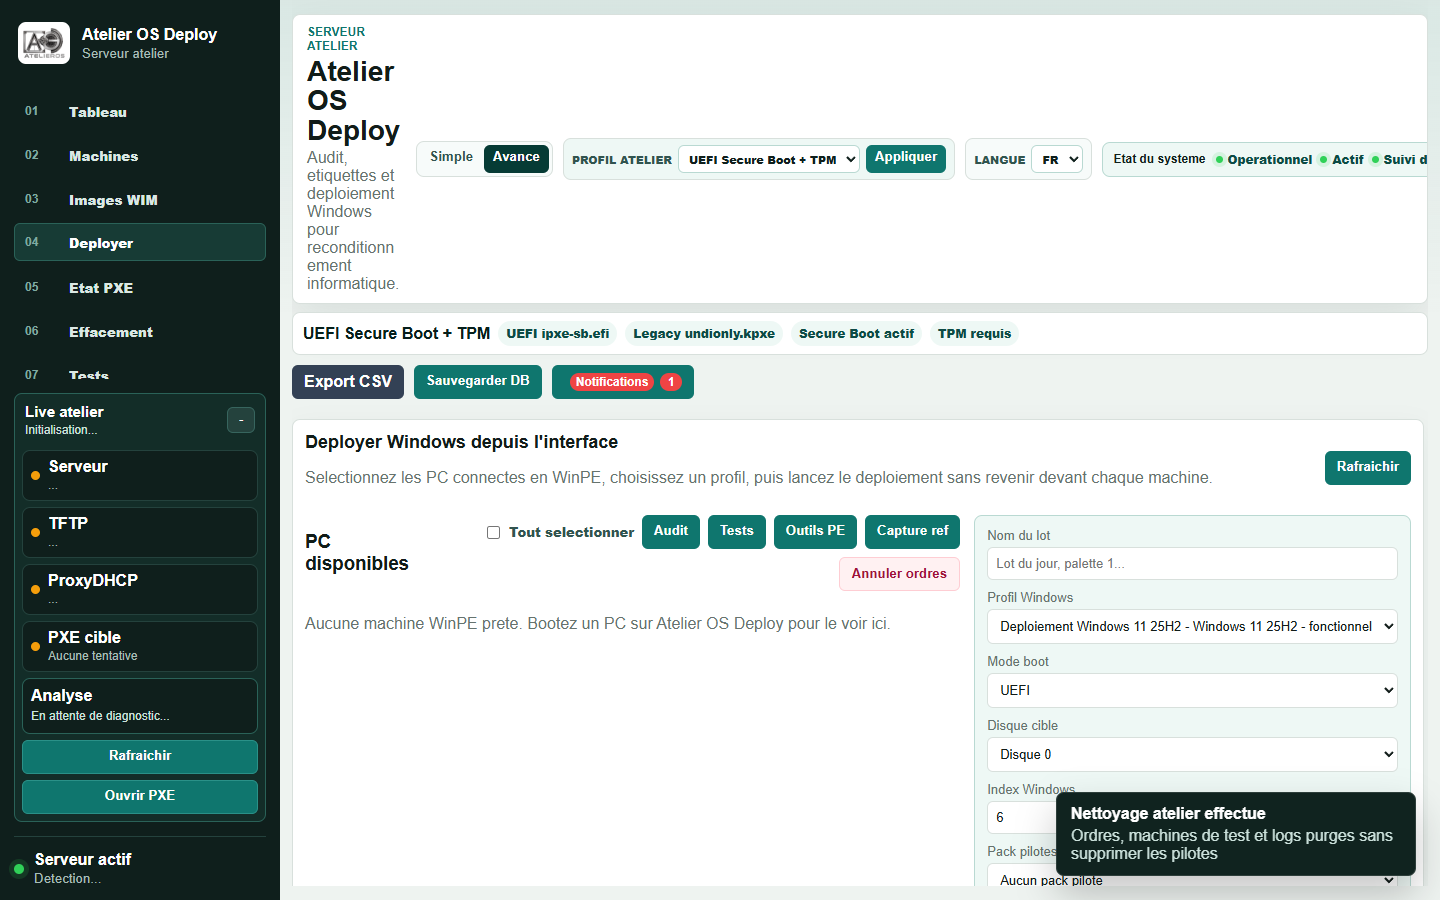Select the Serveur live status card
Viewport: 1440px width, 900px height.
(140, 476)
